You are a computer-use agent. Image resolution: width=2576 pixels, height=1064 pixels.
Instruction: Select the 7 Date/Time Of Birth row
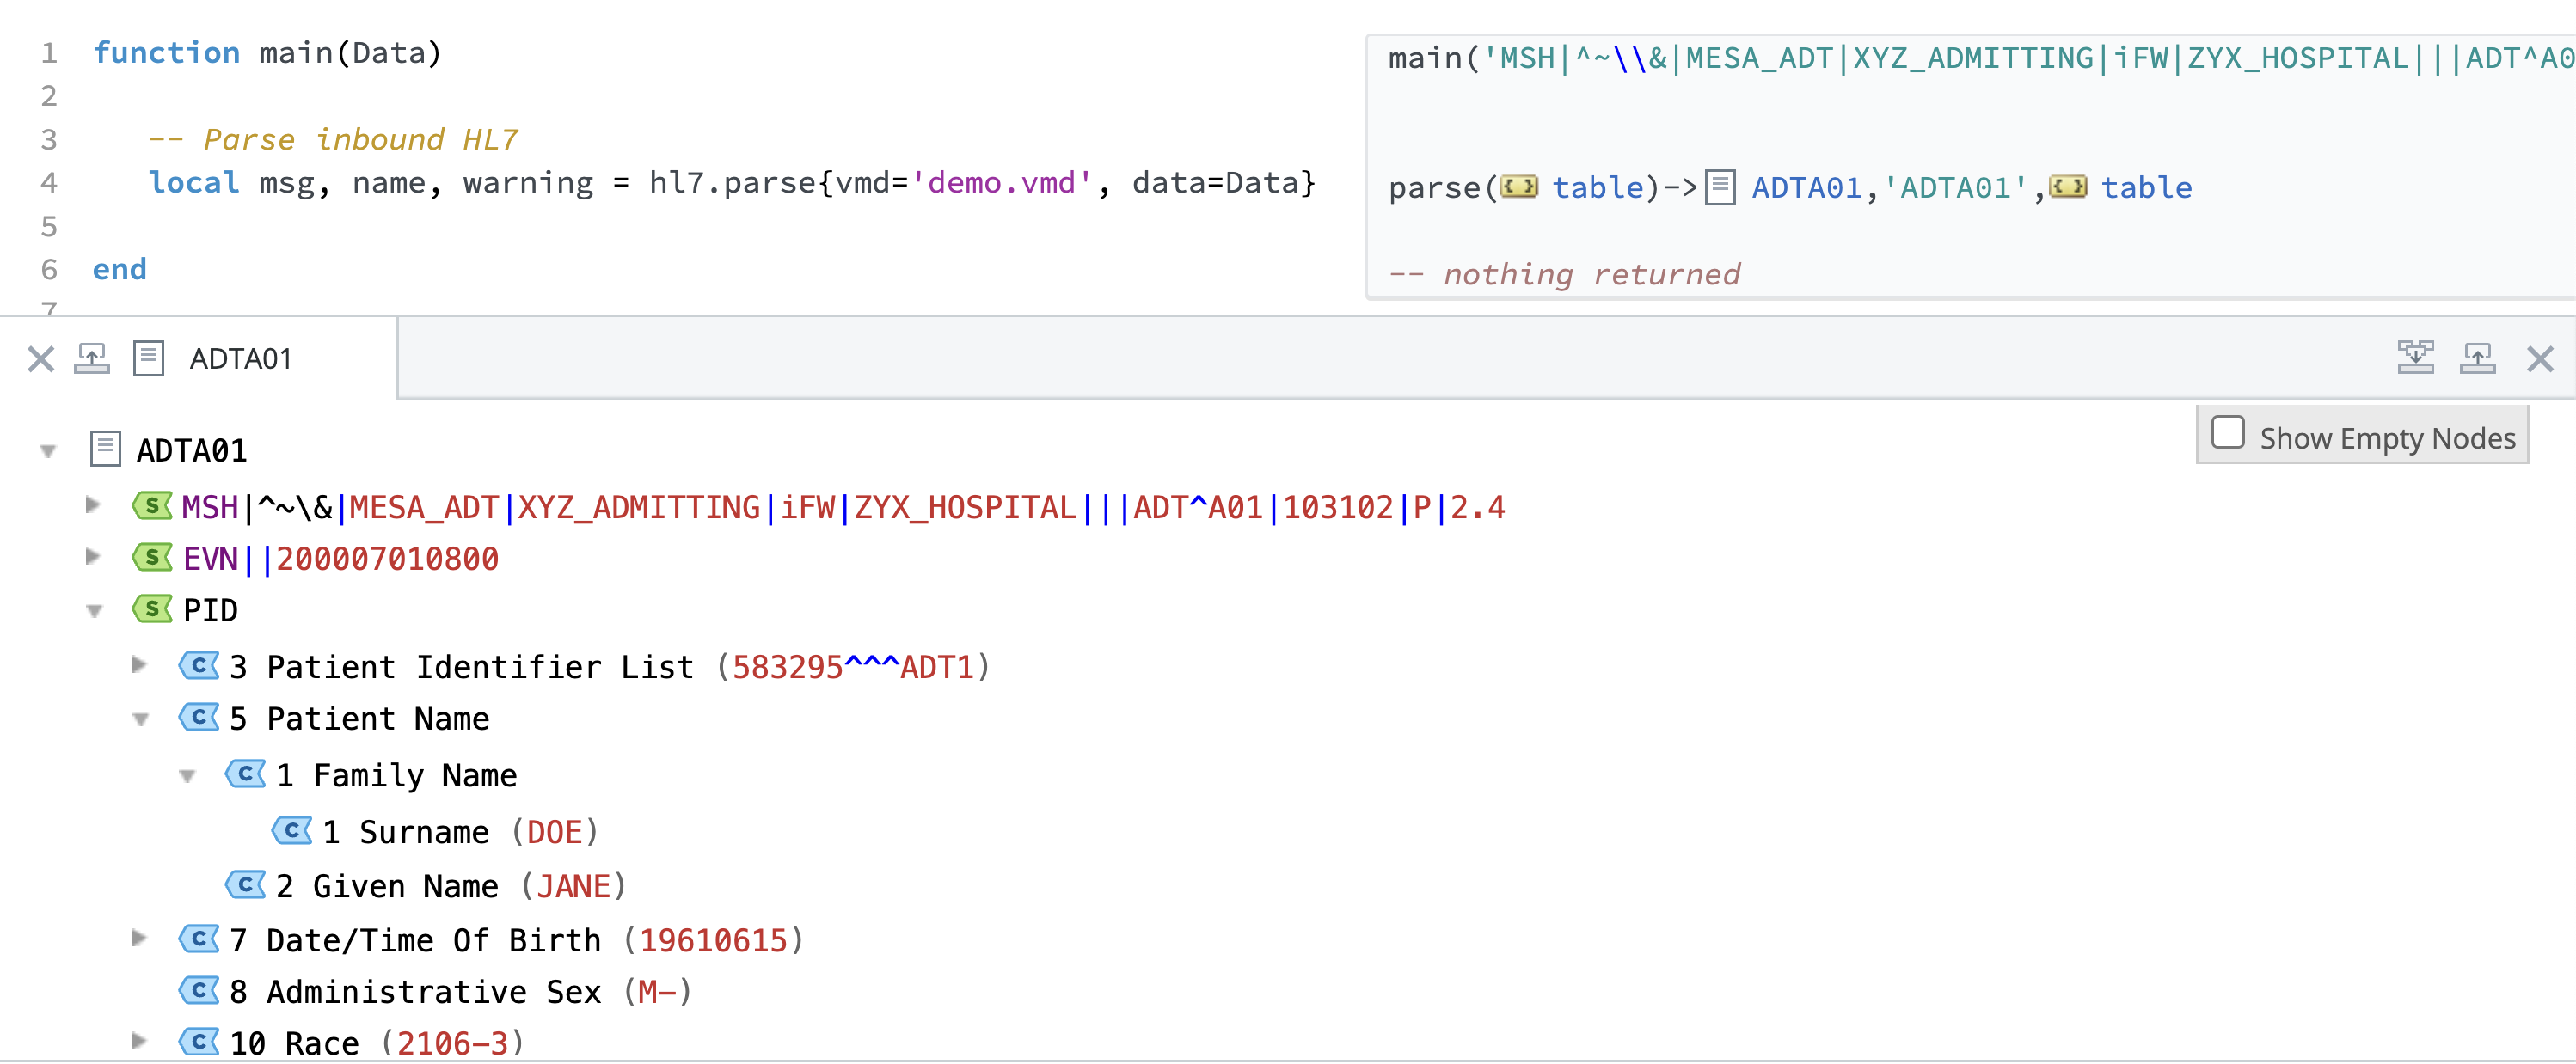(517, 941)
